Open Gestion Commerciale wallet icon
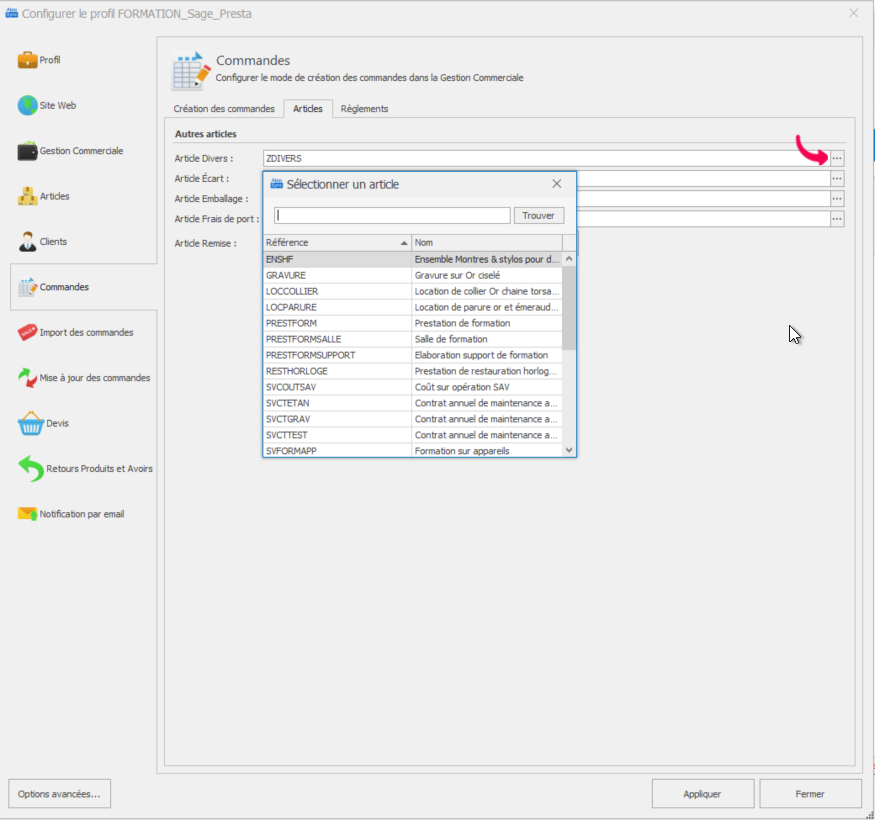The height and width of the screenshot is (820, 875). (27, 151)
